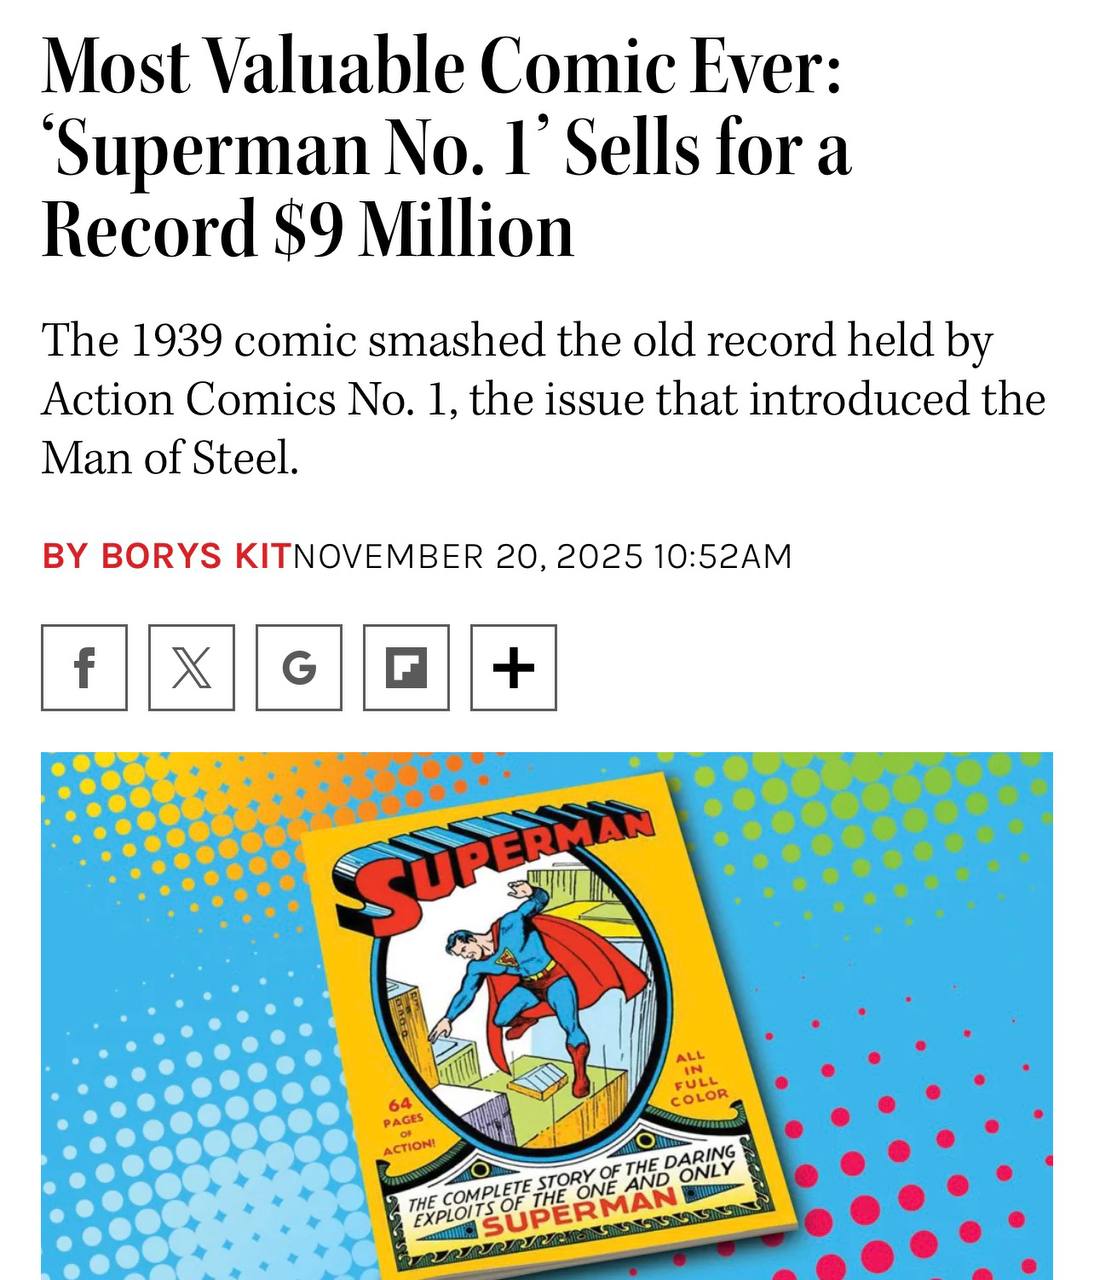
Task: Share the article on X
Action: tap(191, 667)
